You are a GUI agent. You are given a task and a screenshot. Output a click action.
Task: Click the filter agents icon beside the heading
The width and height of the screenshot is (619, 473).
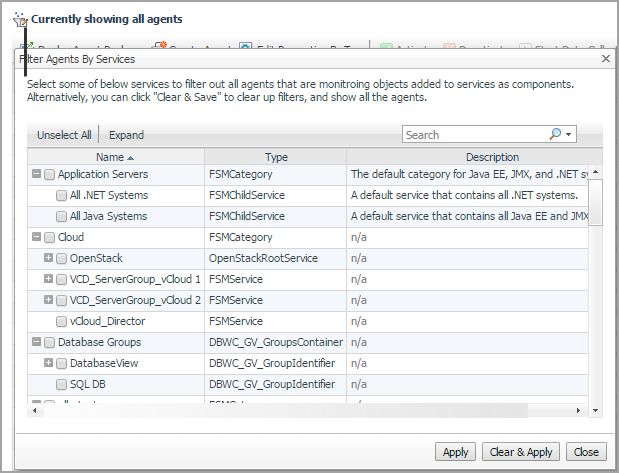[x=20, y=19]
